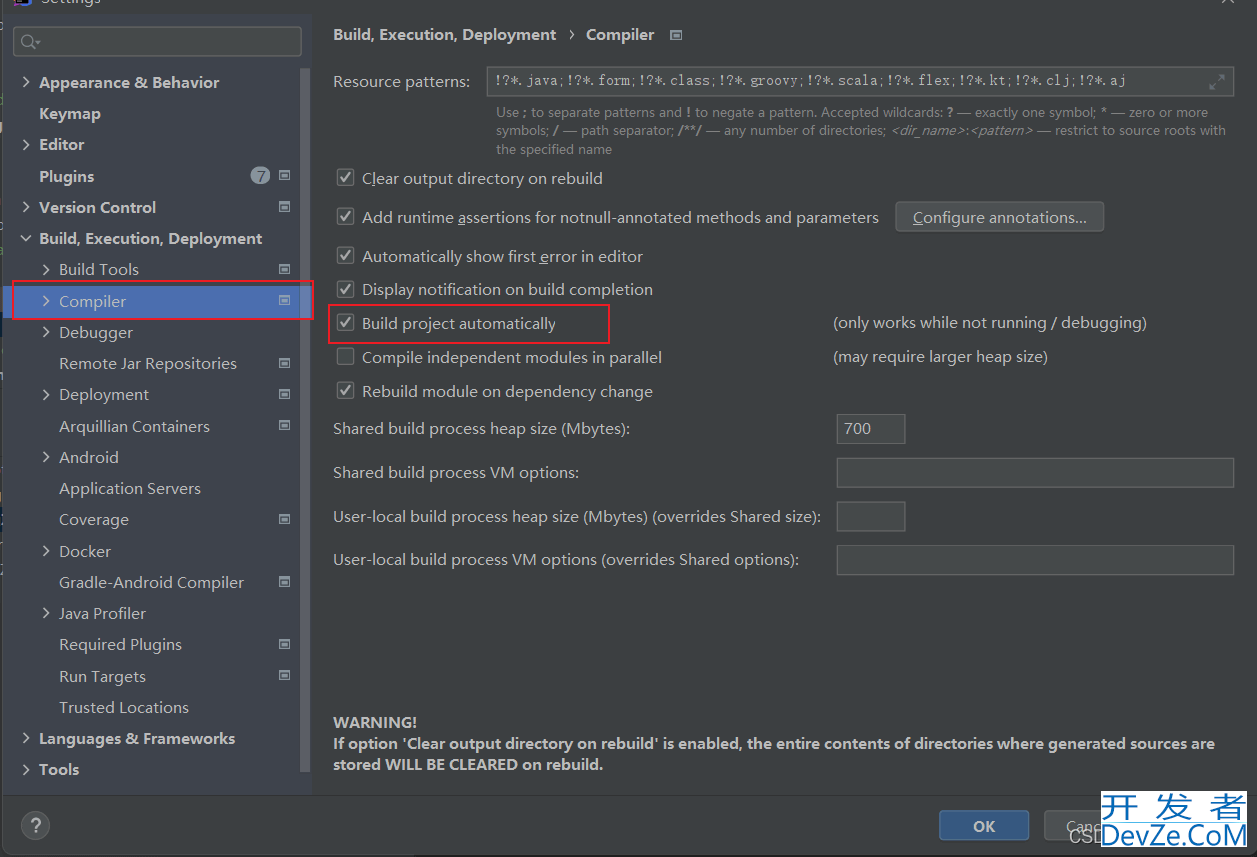Collapse Build, Execution, Deployment section
The image size is (1257, 857).
click(26, 238)
